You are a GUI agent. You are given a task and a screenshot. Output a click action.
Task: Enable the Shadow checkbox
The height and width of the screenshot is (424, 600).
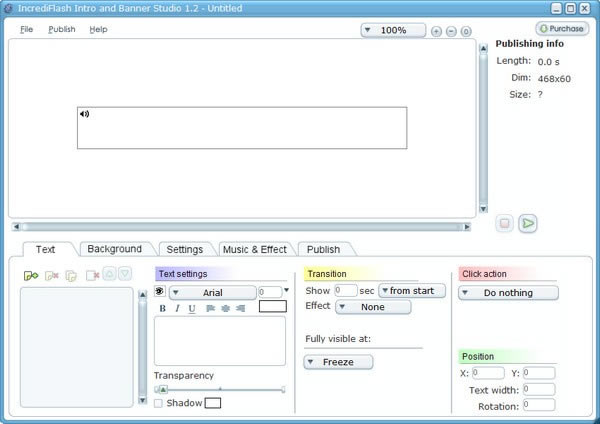tap(159, 403)
